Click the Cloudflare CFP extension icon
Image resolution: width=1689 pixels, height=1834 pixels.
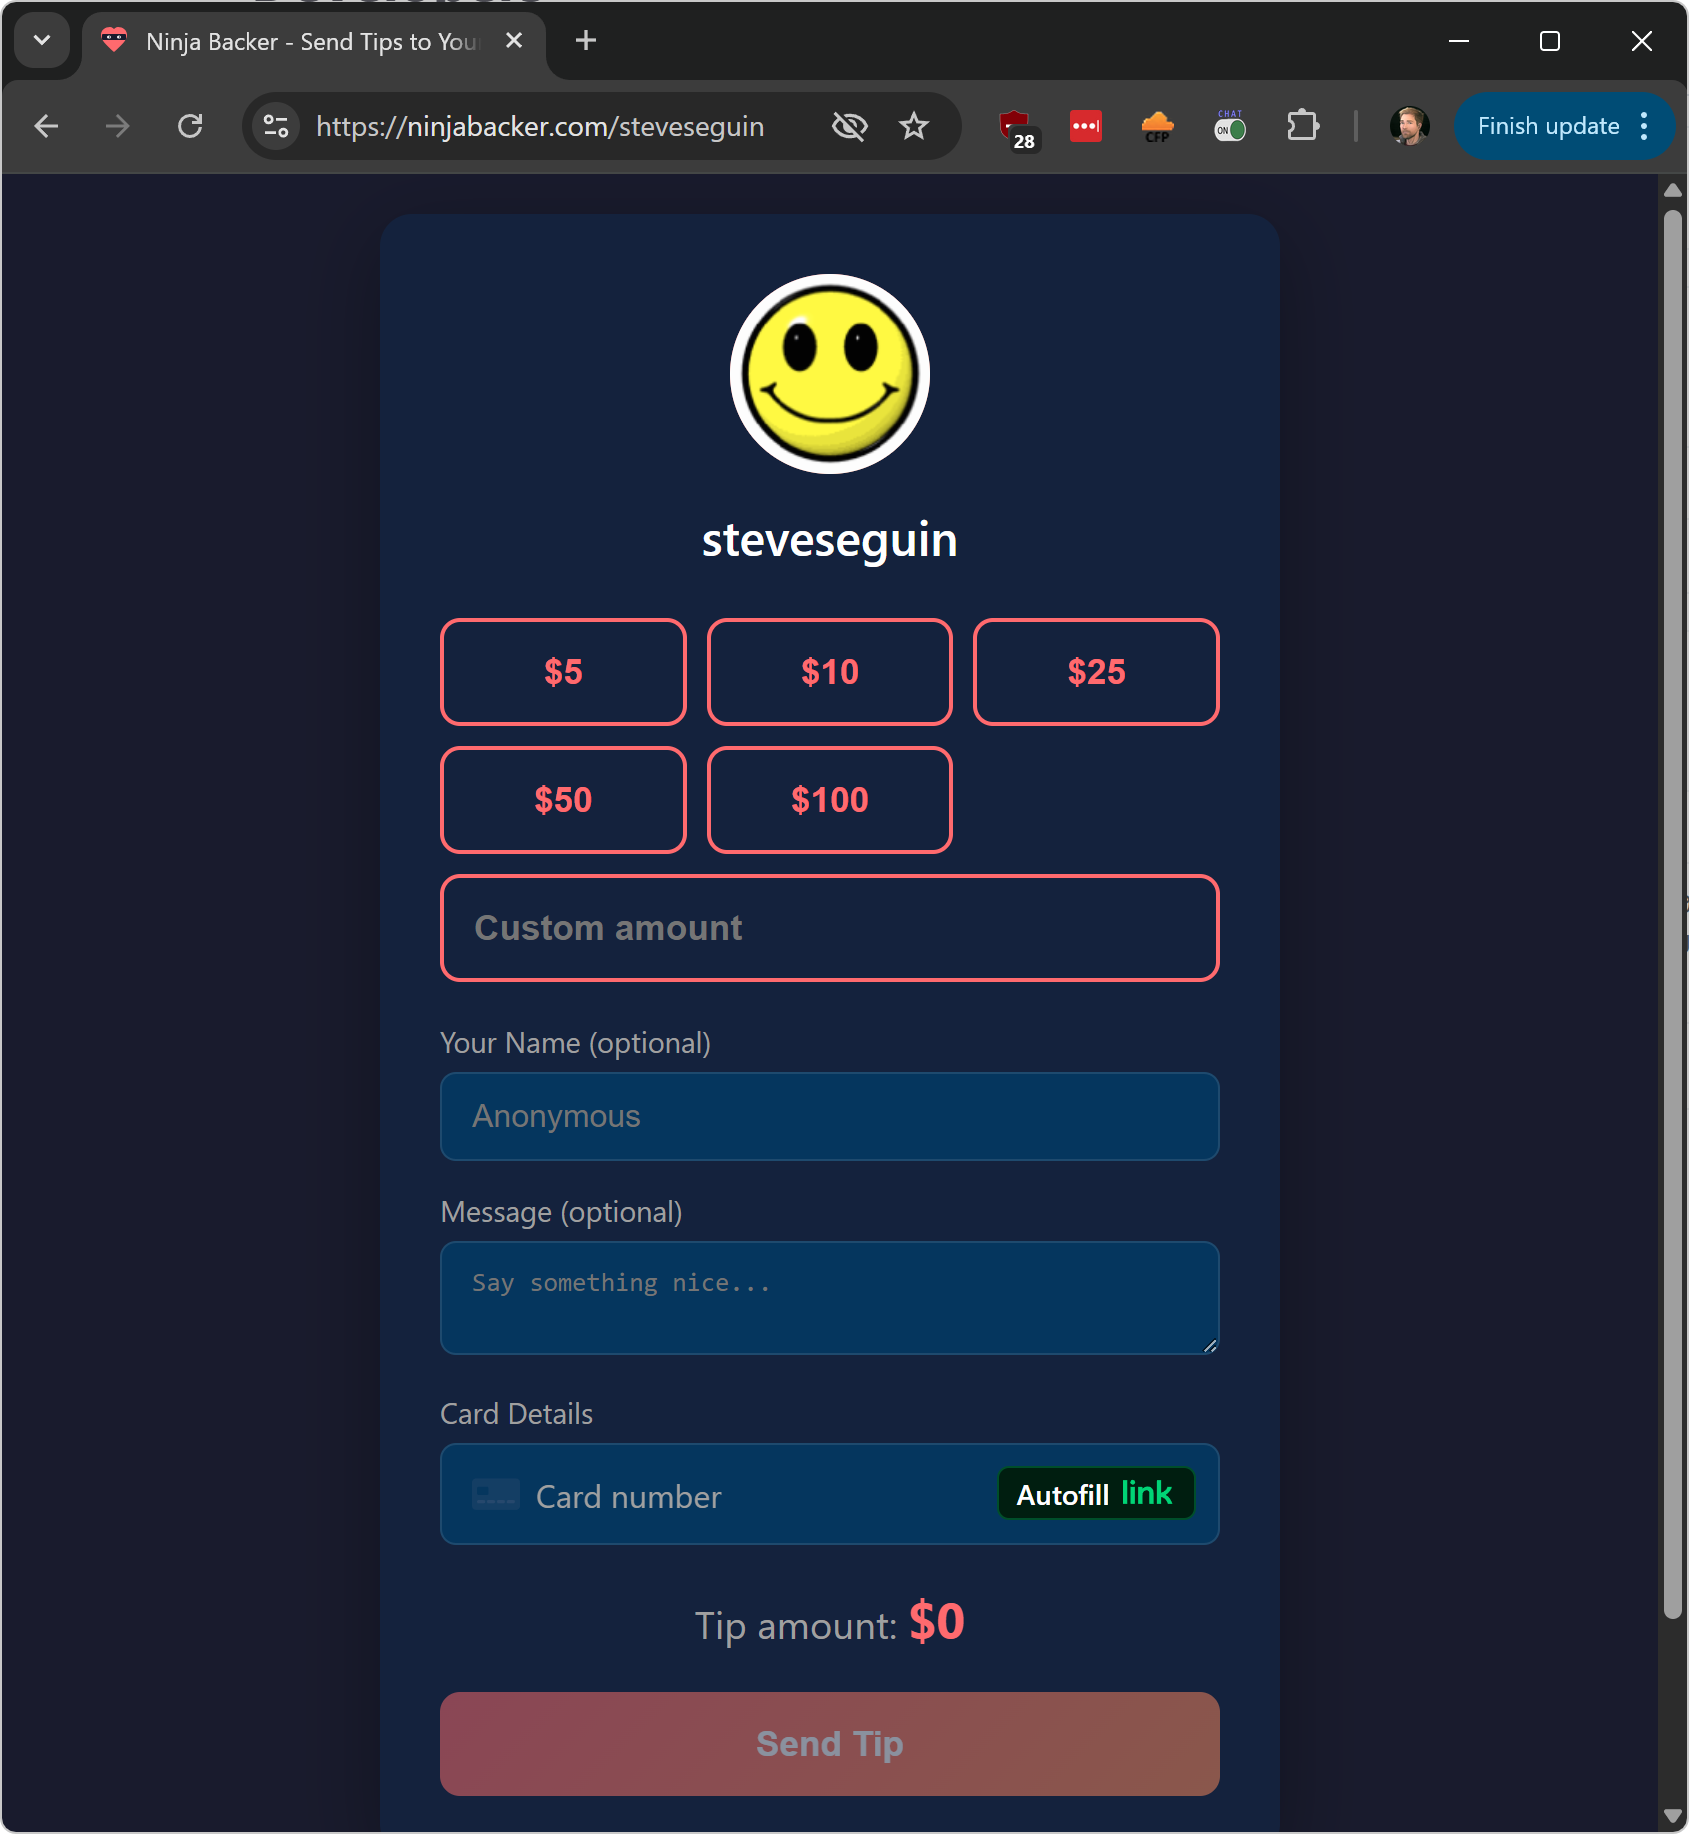[1157, 126]
